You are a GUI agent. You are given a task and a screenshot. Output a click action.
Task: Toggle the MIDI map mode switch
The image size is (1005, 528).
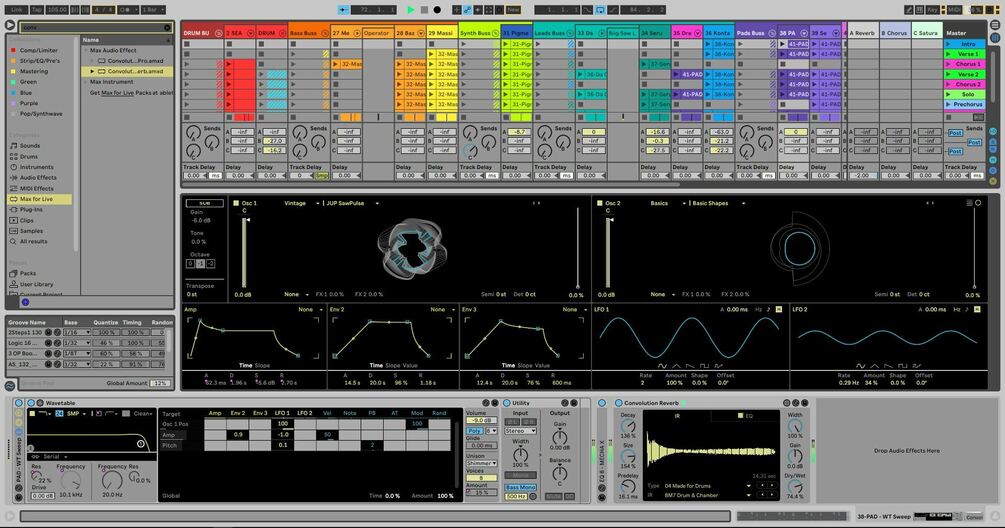(956, 10)
